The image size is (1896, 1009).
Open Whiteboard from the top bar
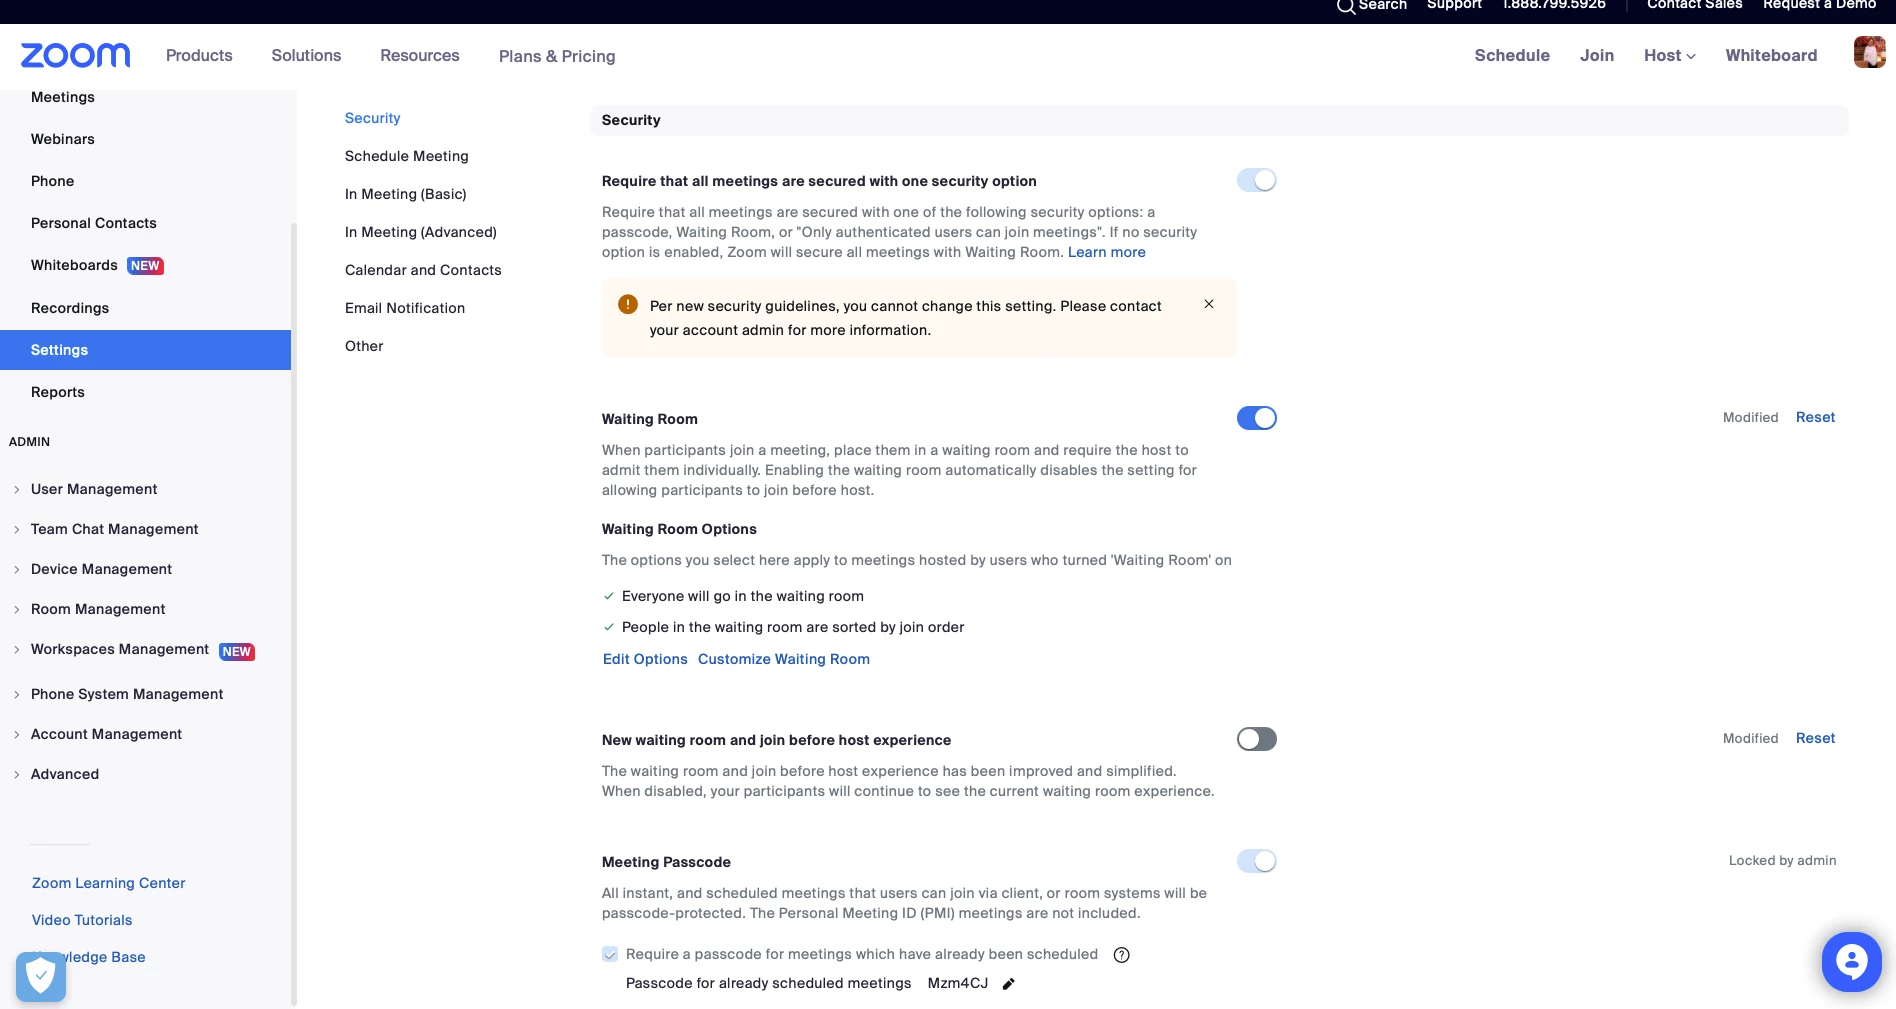coord(1771,55)
